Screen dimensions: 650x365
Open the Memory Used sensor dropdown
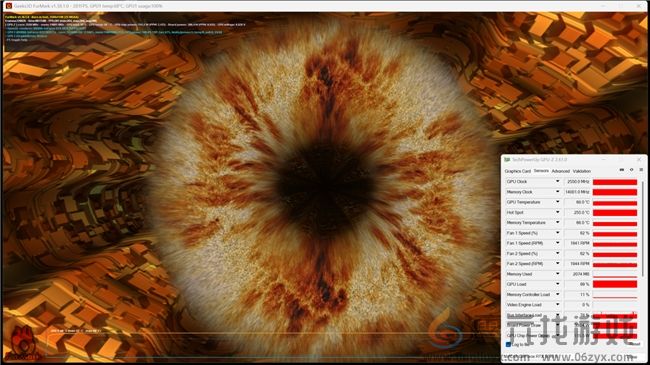558,274
